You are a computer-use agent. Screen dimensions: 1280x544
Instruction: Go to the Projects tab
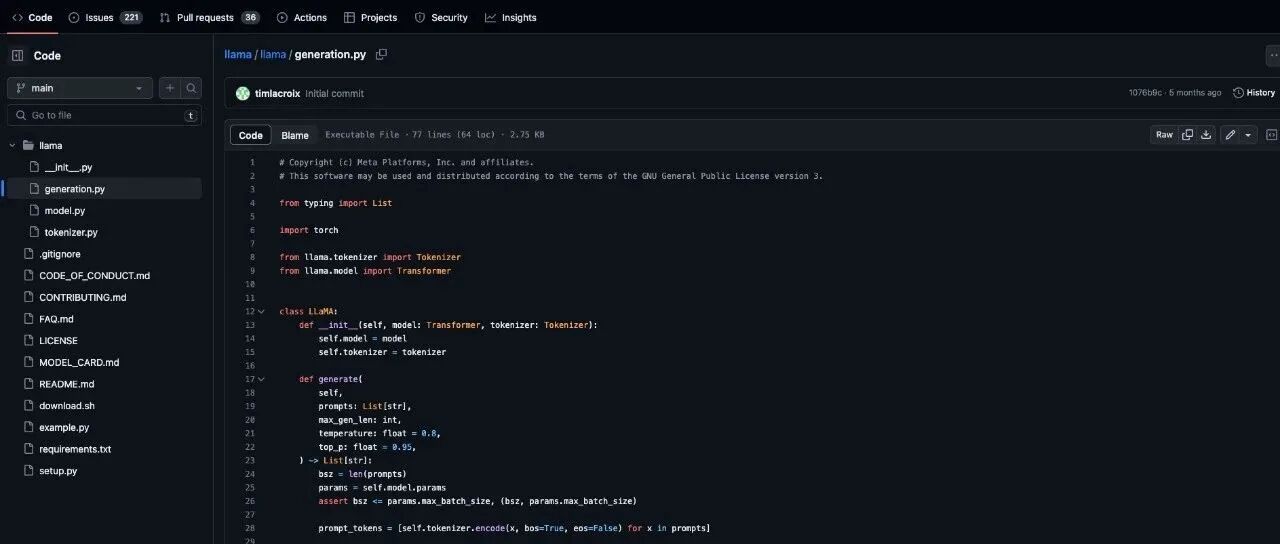pyautogui.click(x=370, y=17)
